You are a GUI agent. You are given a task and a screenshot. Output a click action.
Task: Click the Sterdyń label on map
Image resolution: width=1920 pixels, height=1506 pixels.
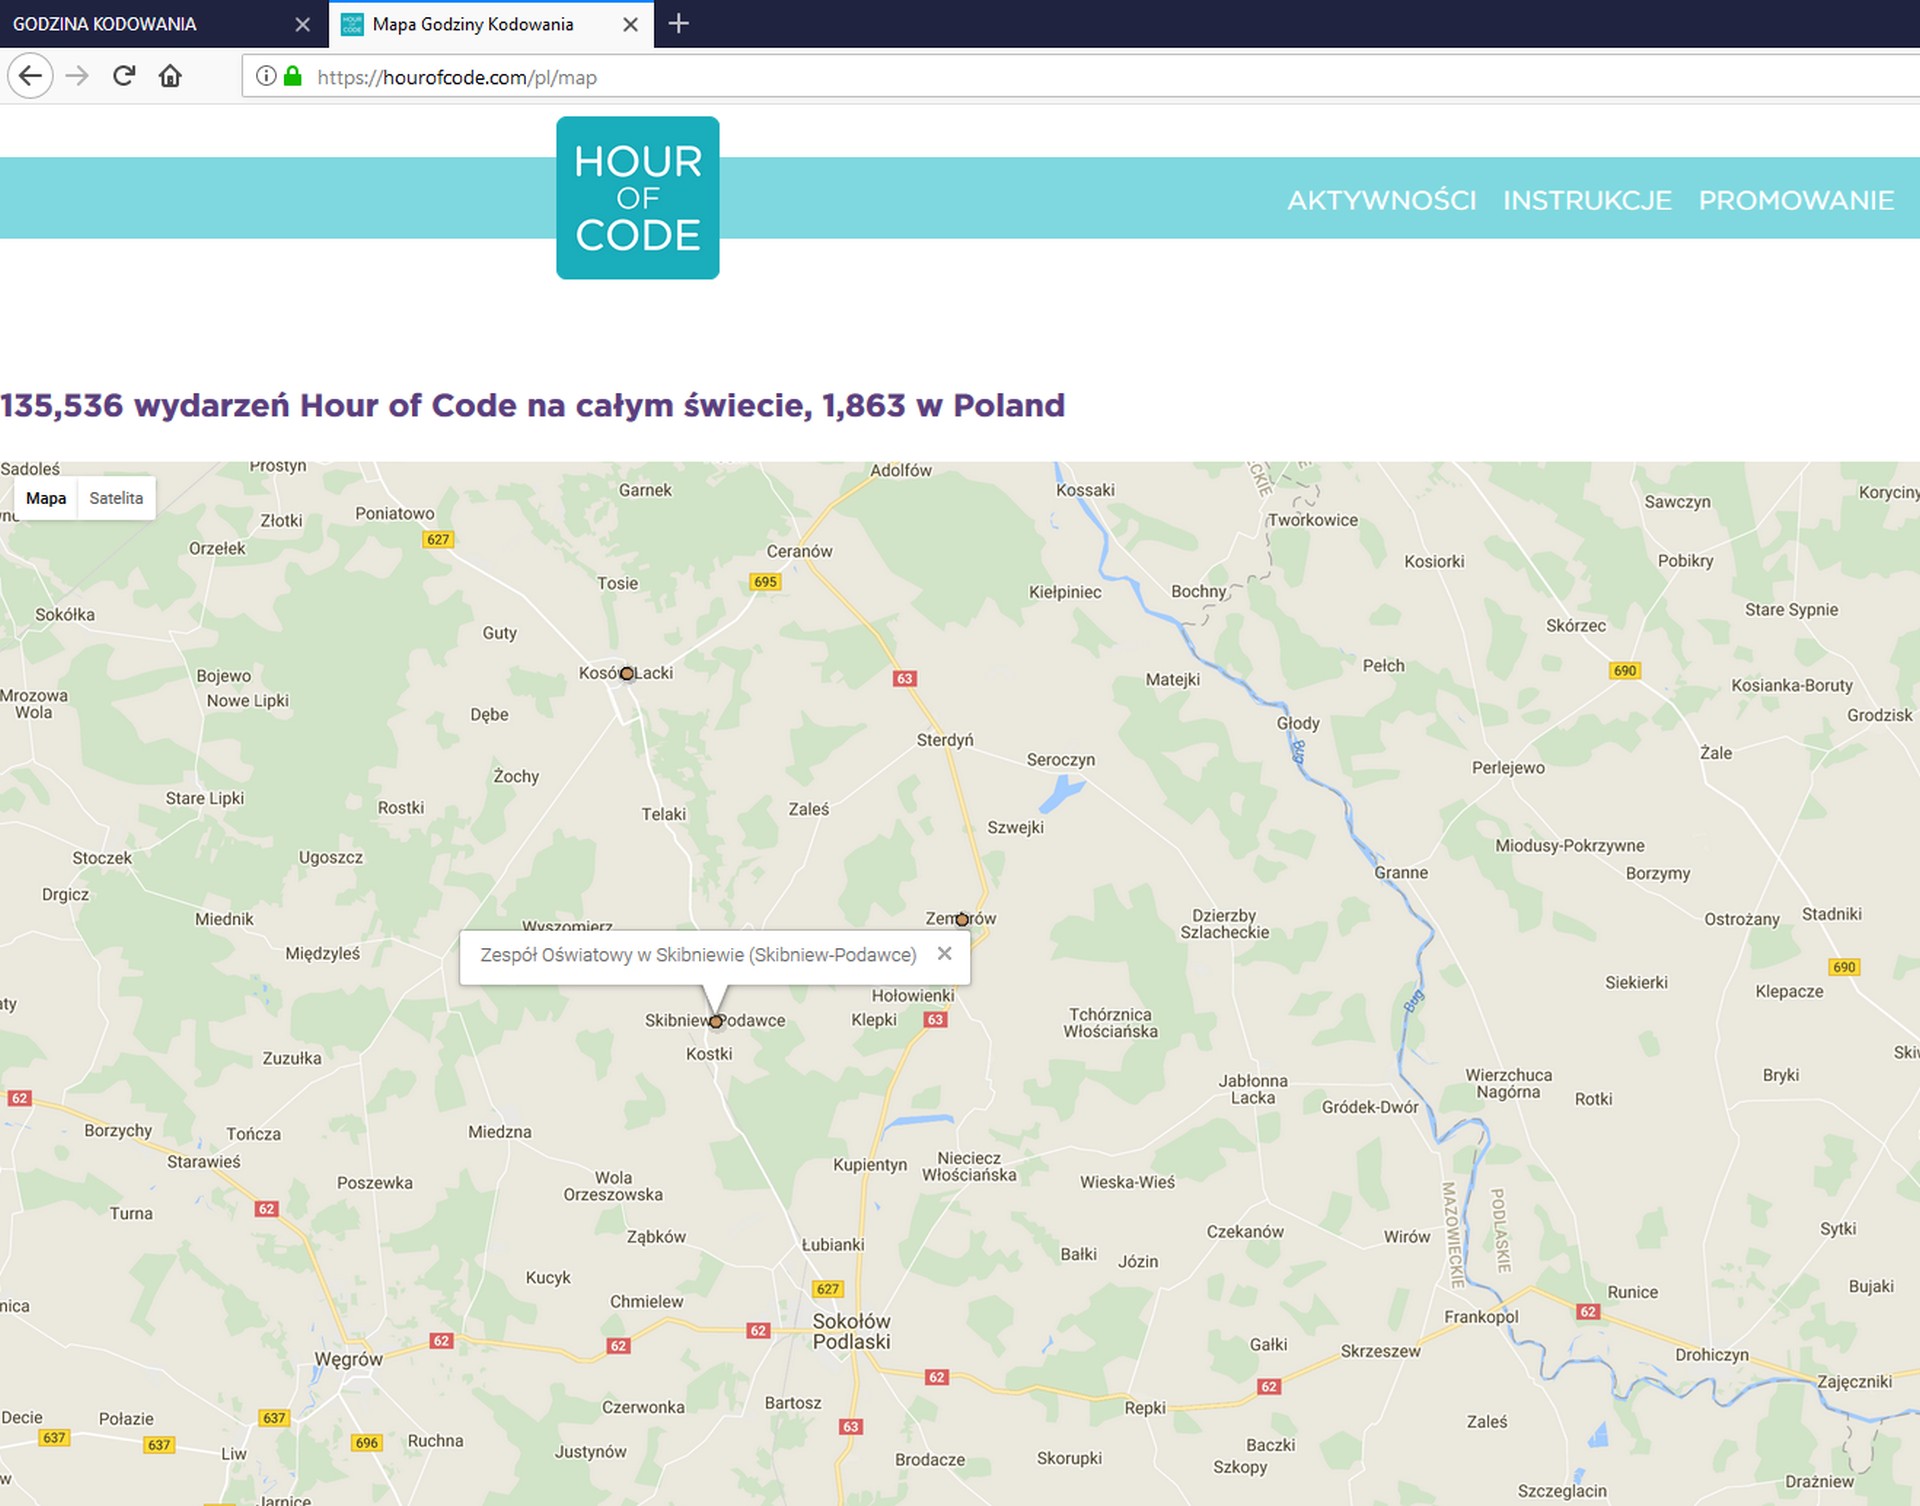click(945, 740)
